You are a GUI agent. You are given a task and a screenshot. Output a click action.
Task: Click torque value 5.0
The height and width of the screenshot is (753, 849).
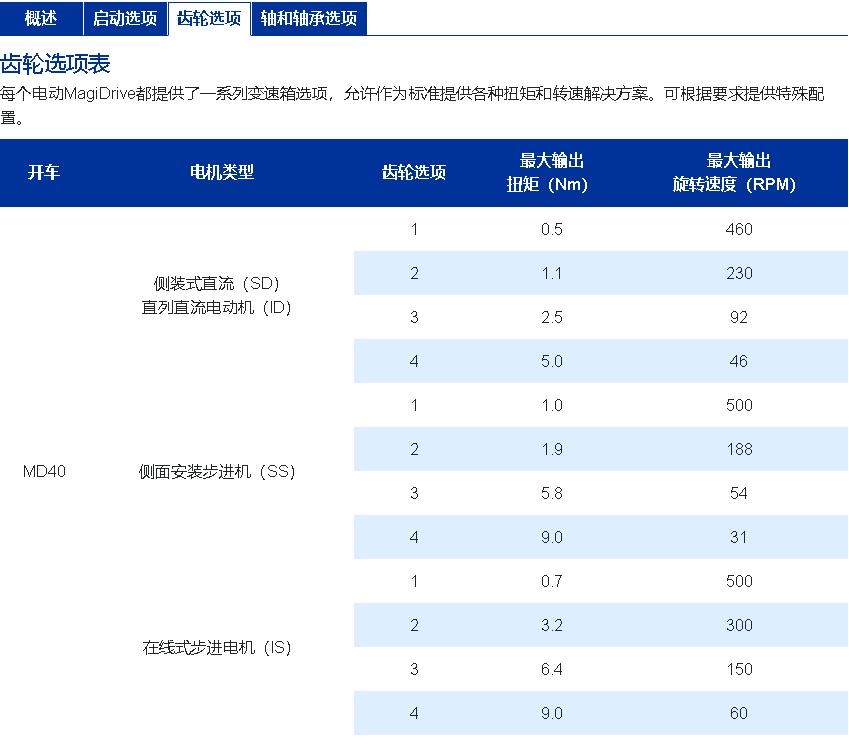click(x=552, y=361)
